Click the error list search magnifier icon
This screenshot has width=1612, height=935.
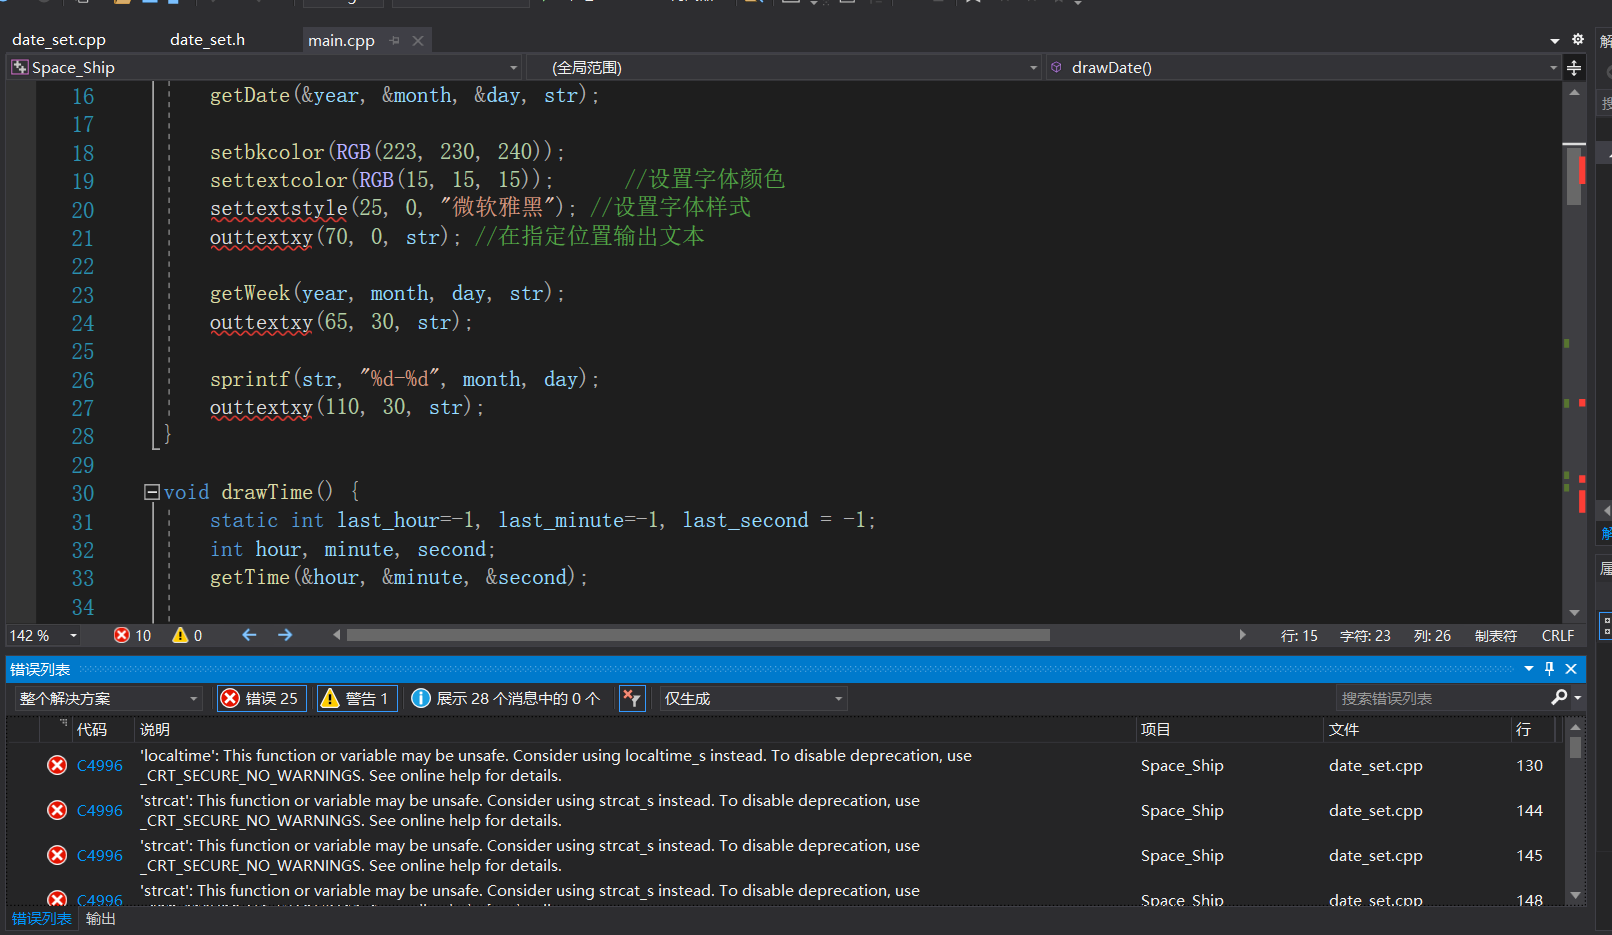(1559, 697)
